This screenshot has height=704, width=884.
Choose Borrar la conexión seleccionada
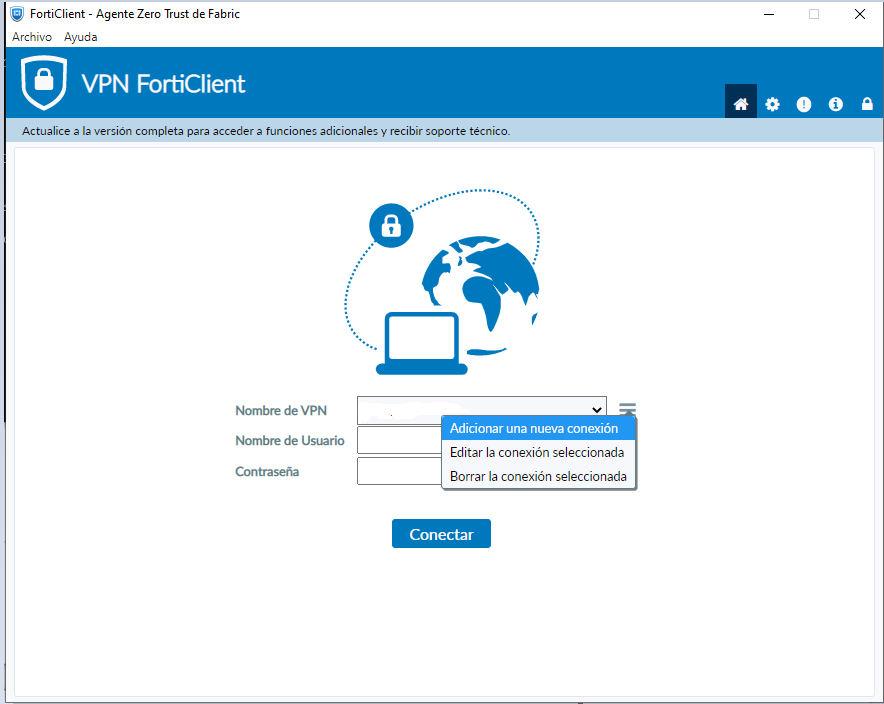pos(538,476)
